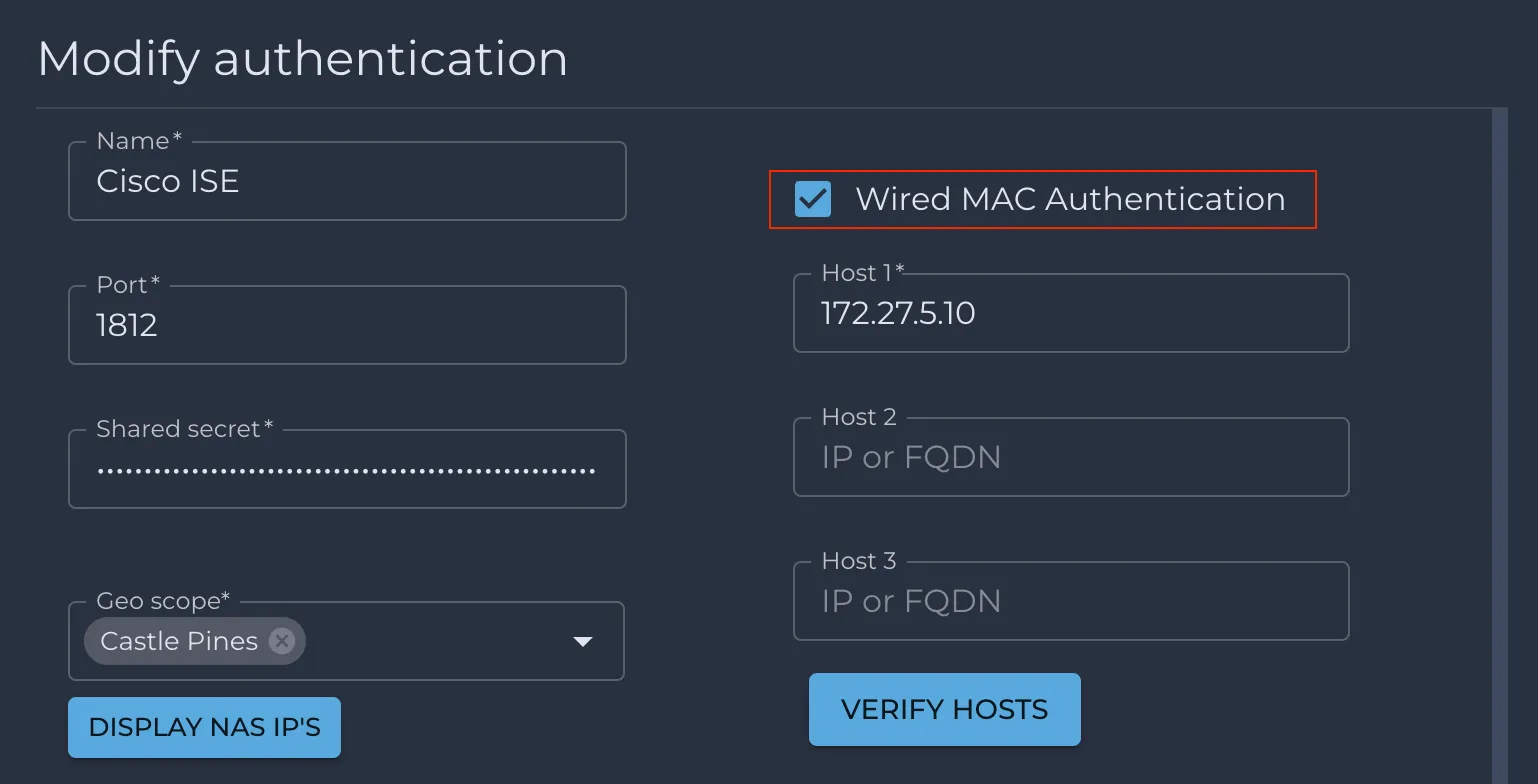The image size is (1538, 784).
Task: Click the vertical scrollbar of the form
Action: (1499, 446)
